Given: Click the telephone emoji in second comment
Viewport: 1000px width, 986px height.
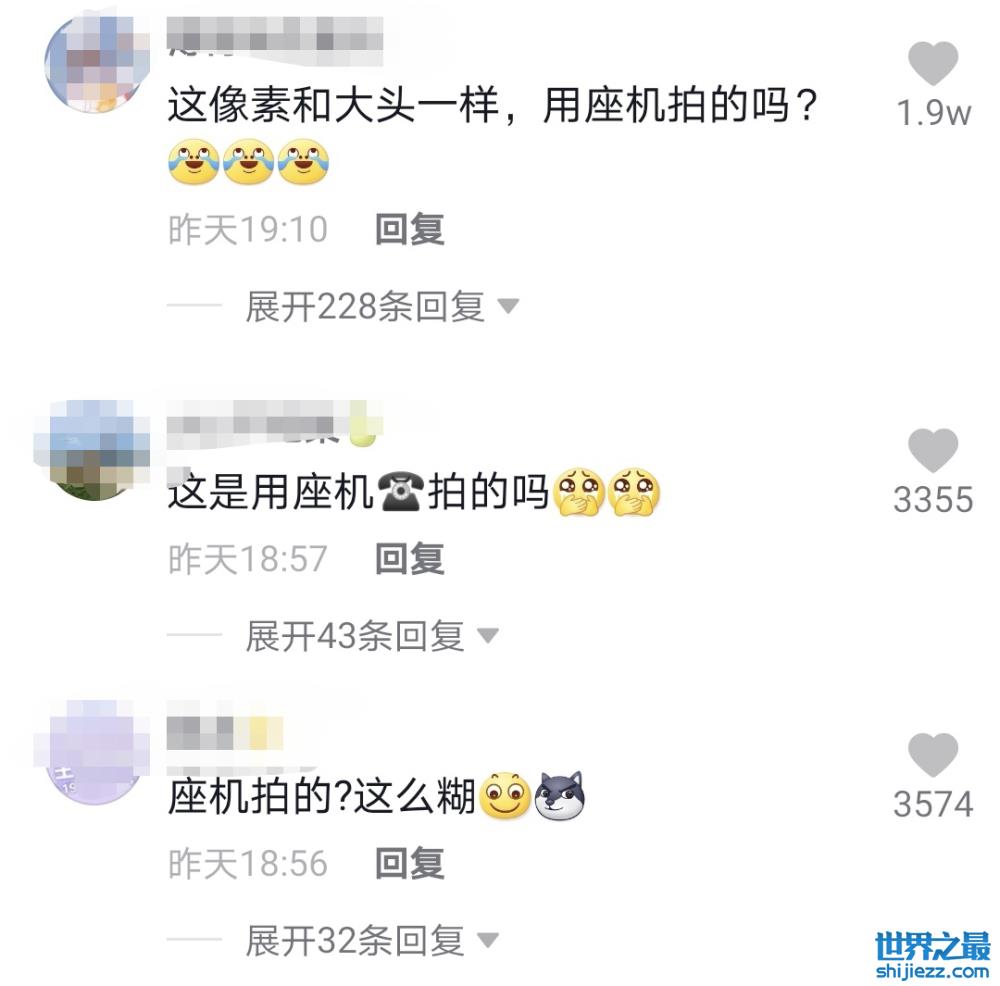Looking at the screenshot, I should coord(401,492).
